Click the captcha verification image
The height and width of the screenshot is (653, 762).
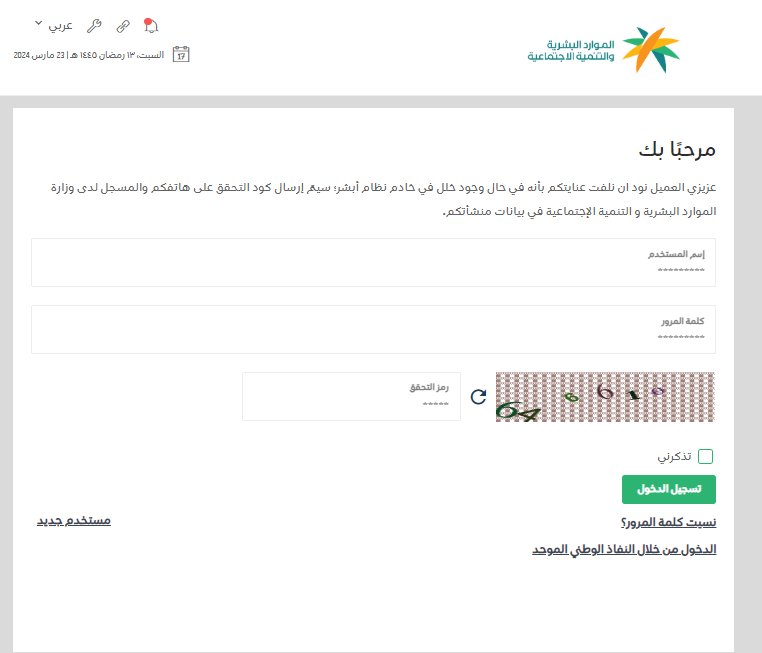coord(605,397)
